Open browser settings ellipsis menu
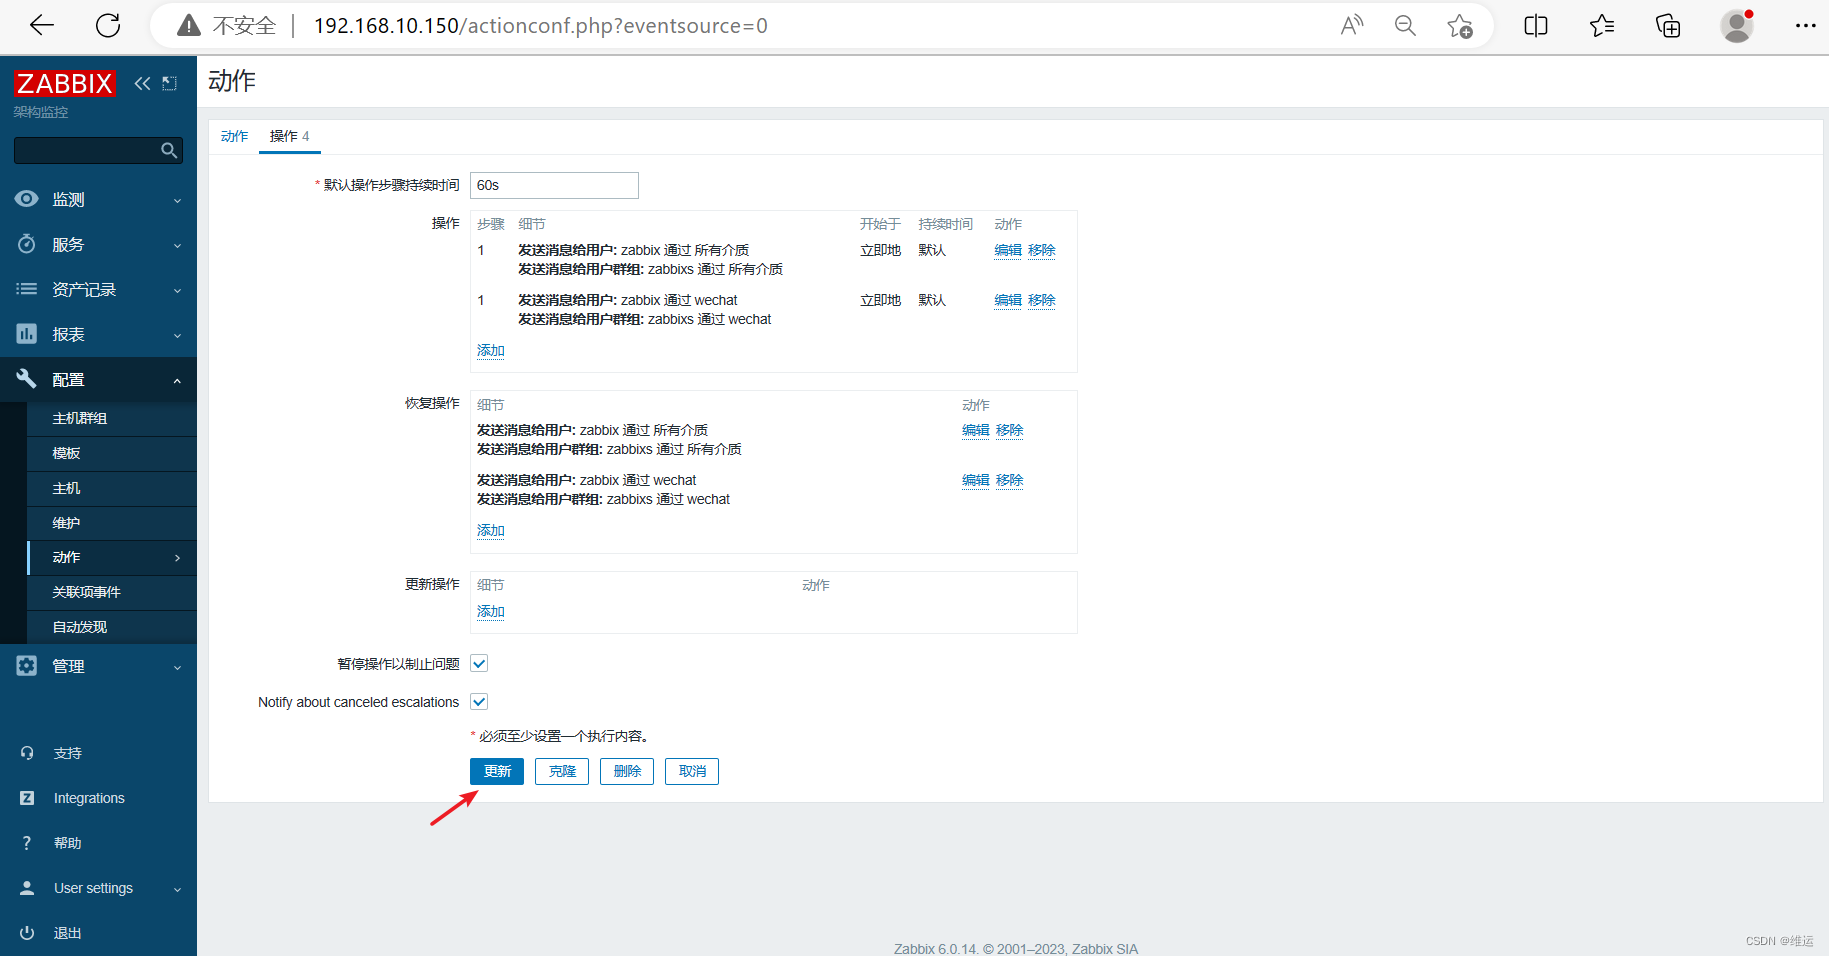 (x=1805, y=26)
